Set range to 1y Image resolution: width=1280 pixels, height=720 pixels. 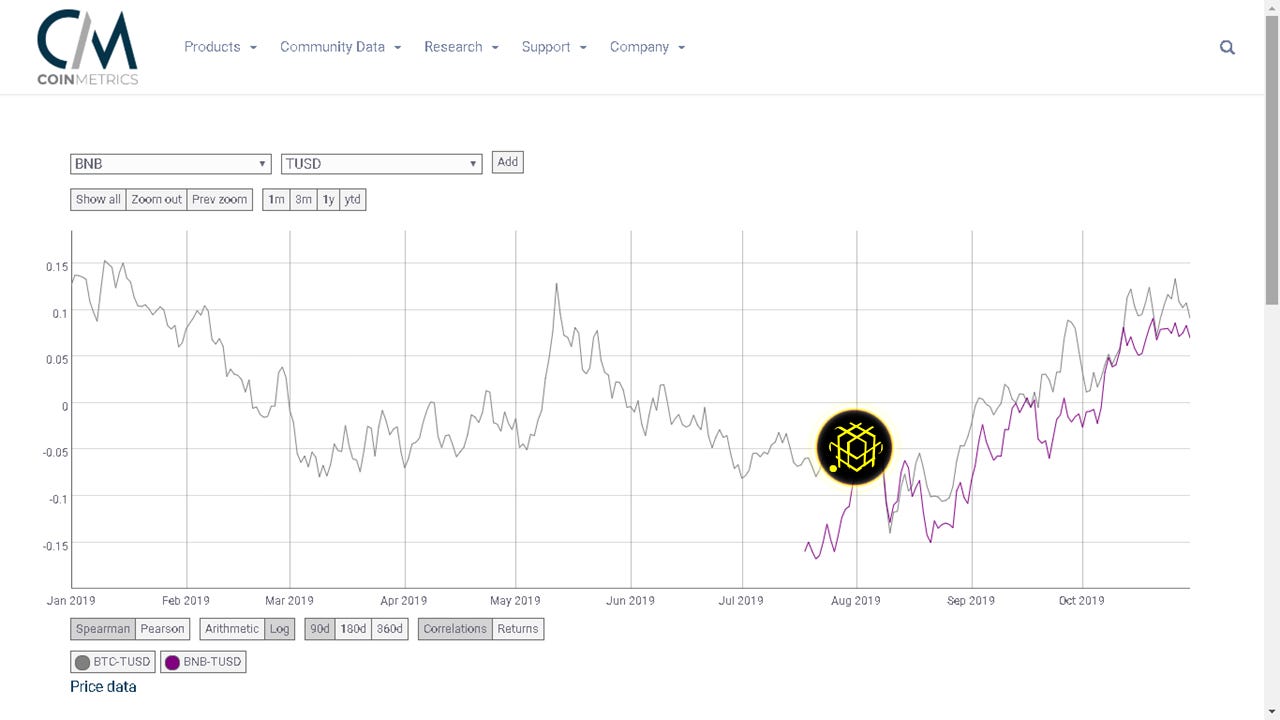coord(328,200)
